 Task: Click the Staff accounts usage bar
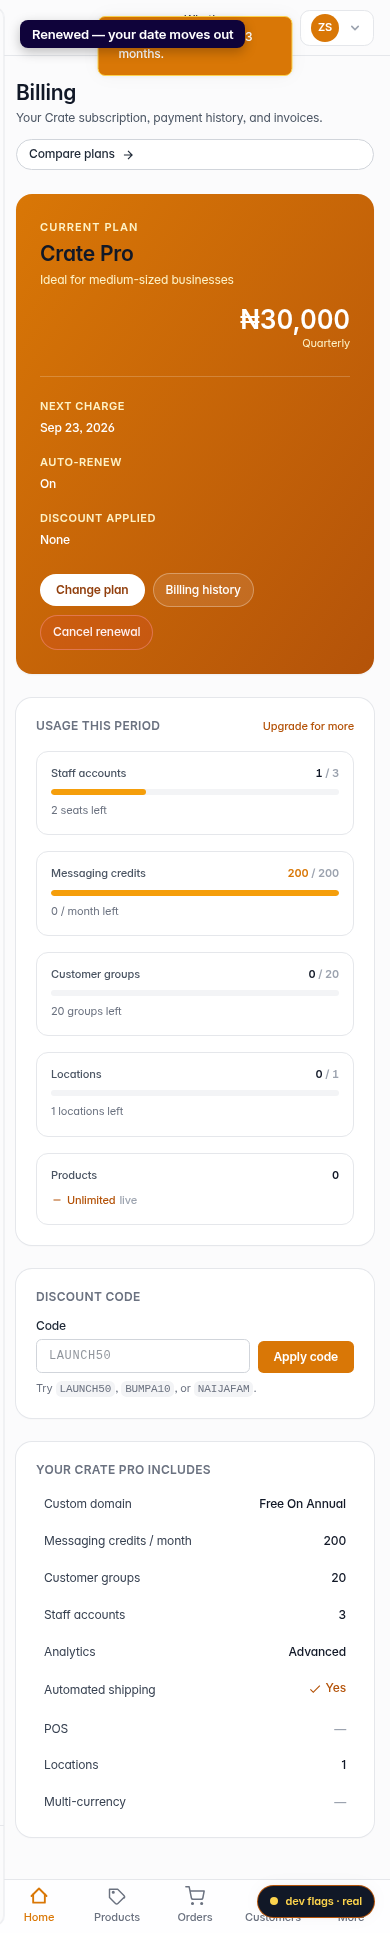coord(195,792)
